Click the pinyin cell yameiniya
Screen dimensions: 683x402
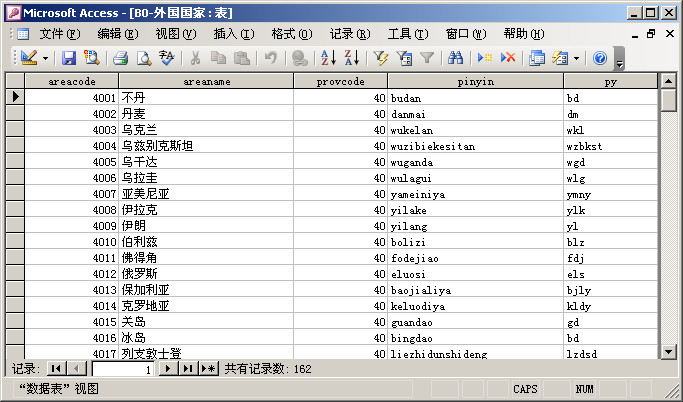tap(476, 194)
